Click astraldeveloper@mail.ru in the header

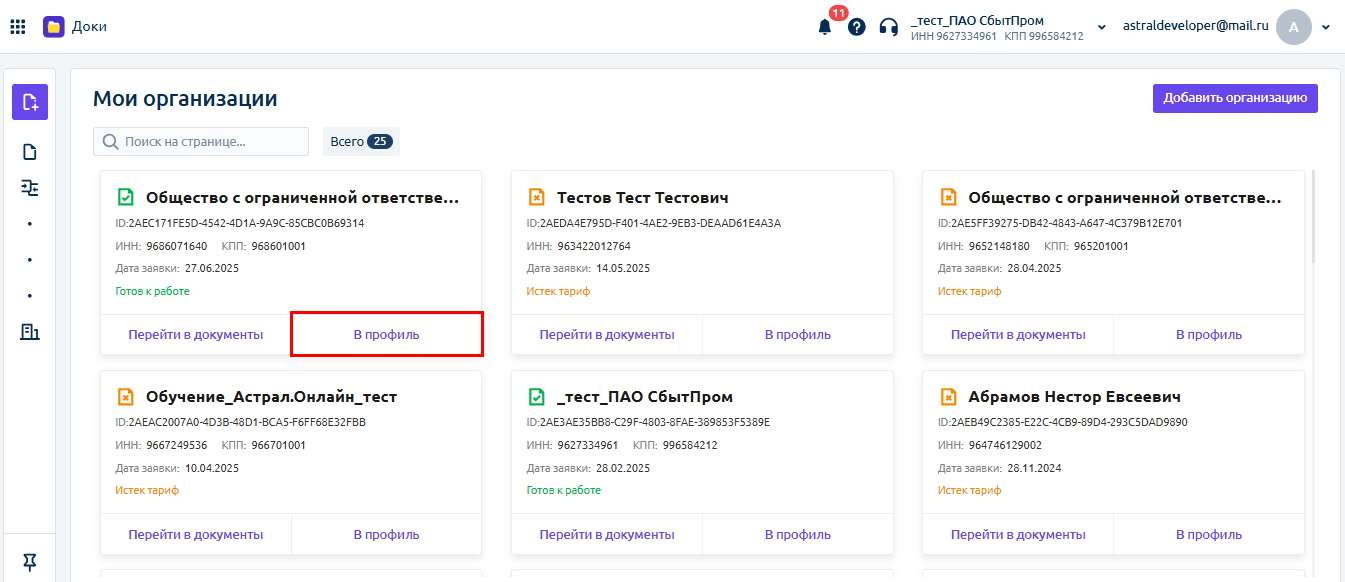pyautogui.click(x=1195, y=27)
